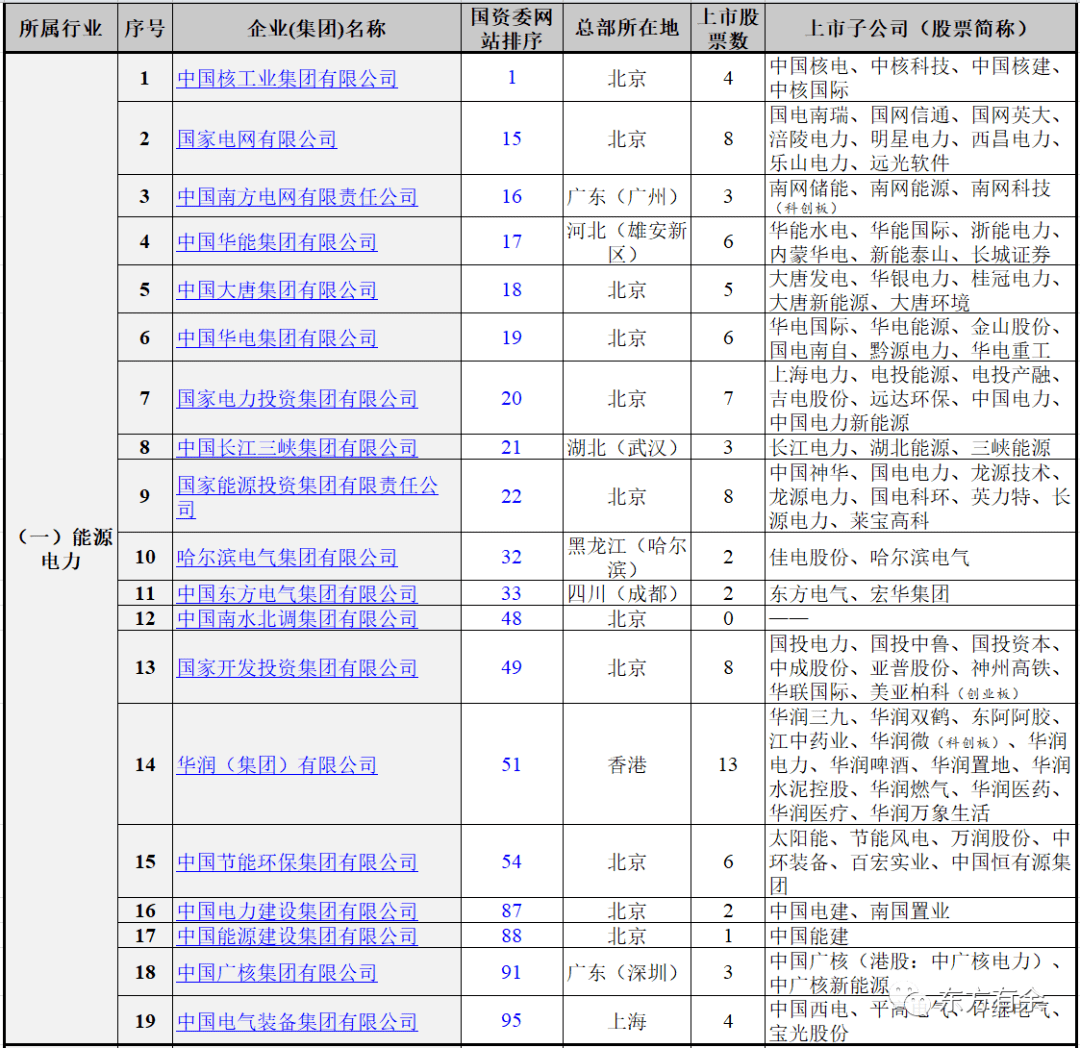Open the 国家电网有限公司 link
The height and width of the screenshot is (1048, 1080).
[x=256, y=139]
